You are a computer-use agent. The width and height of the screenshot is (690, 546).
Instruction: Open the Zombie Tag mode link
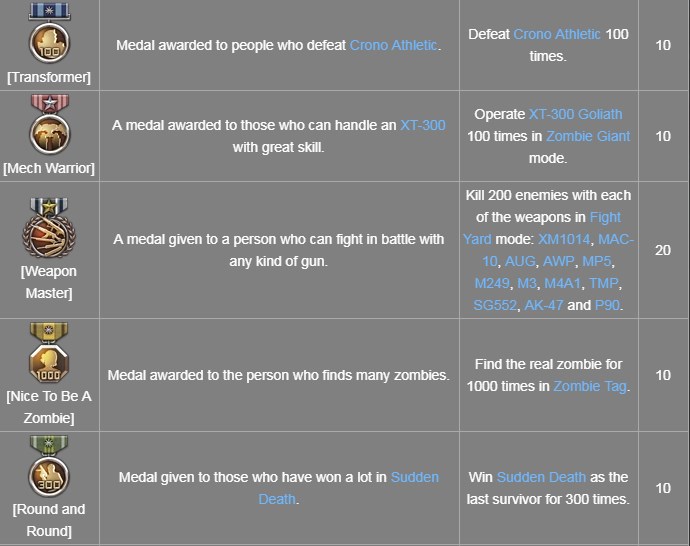590,386
